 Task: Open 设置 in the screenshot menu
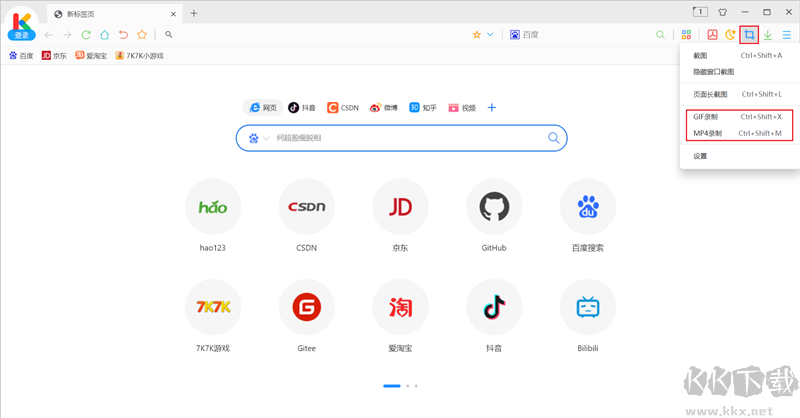(738, 156)
